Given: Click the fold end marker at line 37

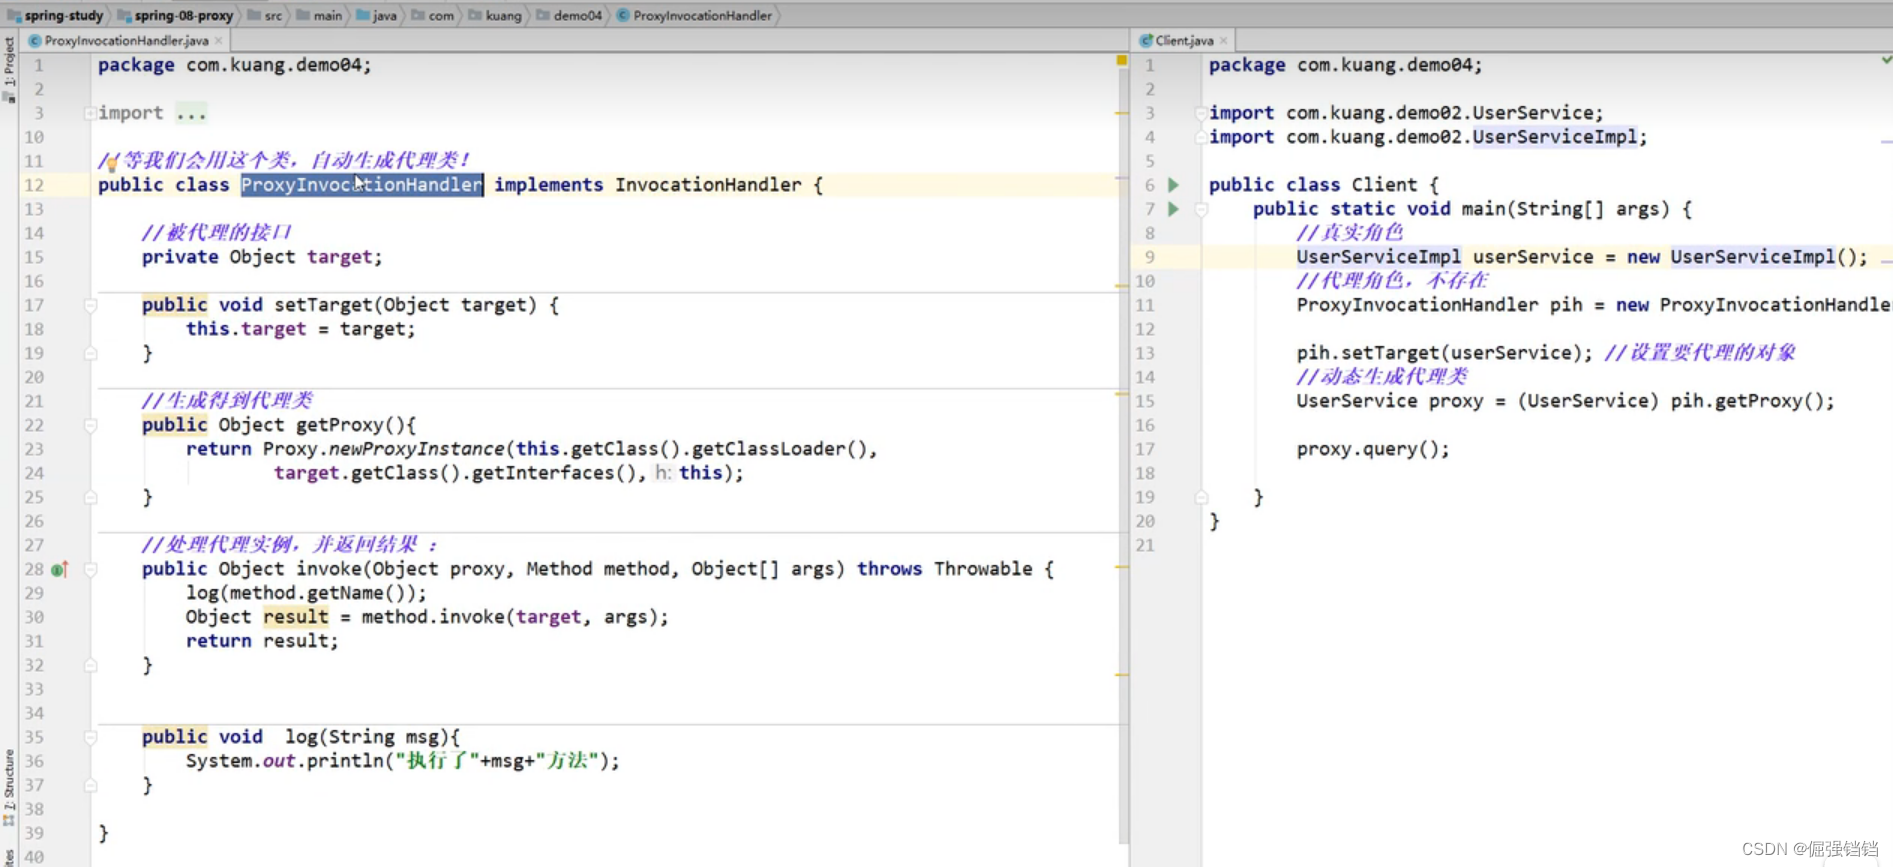Looking at the screenshot, I should (90, 785).
